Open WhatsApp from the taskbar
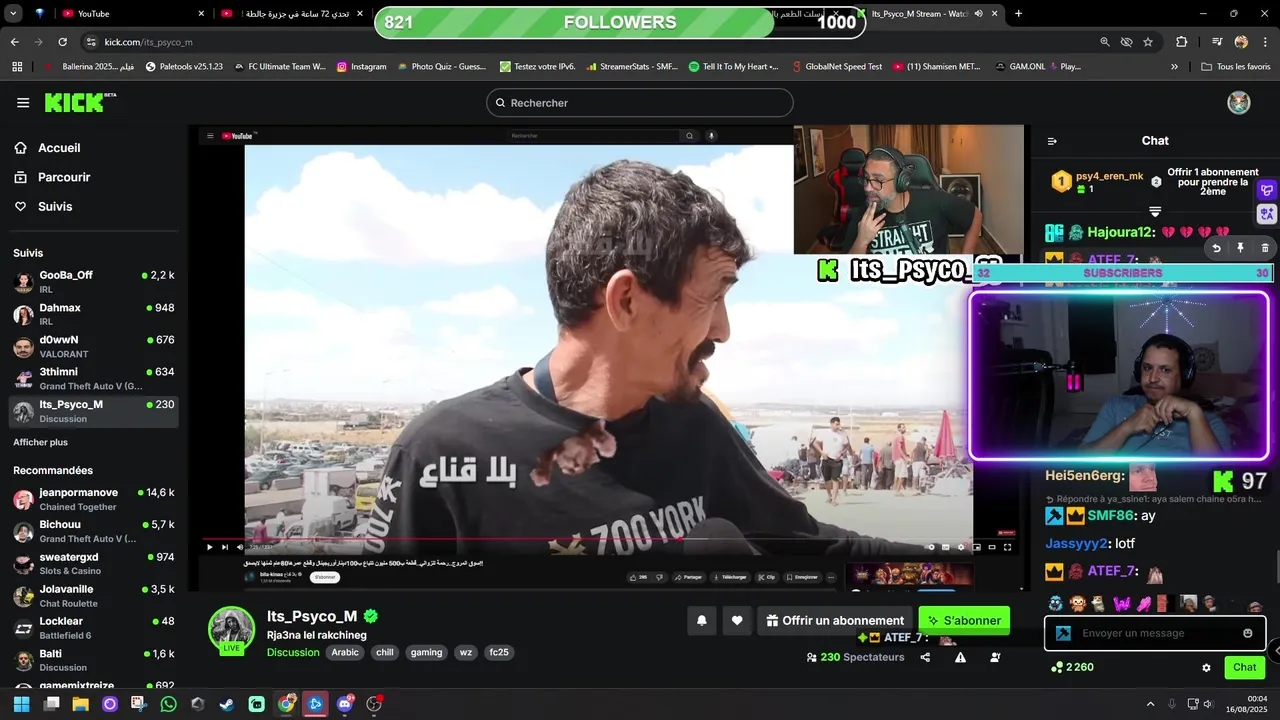 [168, 704]
